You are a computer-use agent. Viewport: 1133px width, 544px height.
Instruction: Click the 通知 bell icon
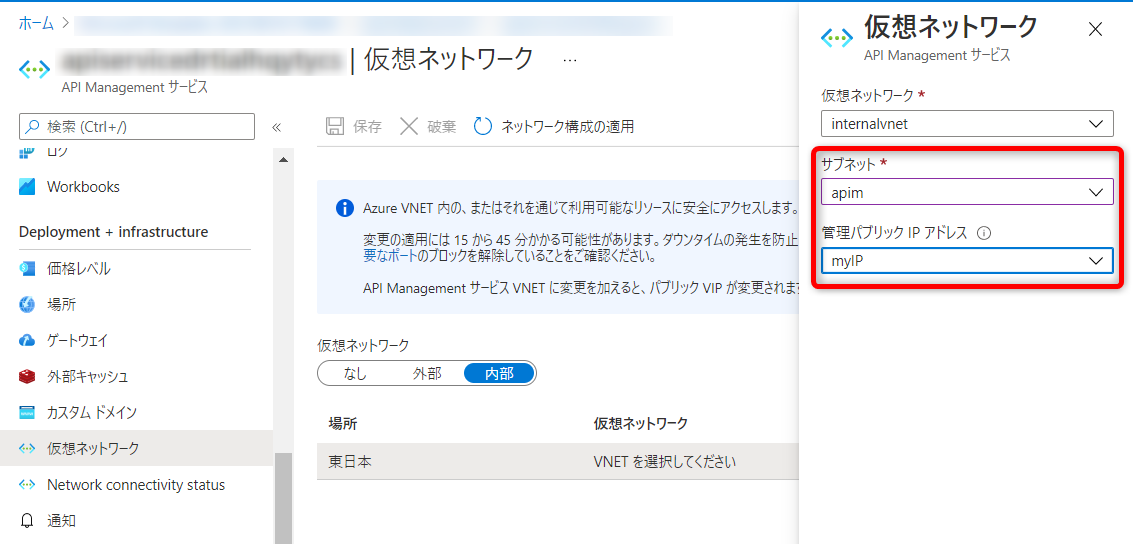(x=27, y=520)
